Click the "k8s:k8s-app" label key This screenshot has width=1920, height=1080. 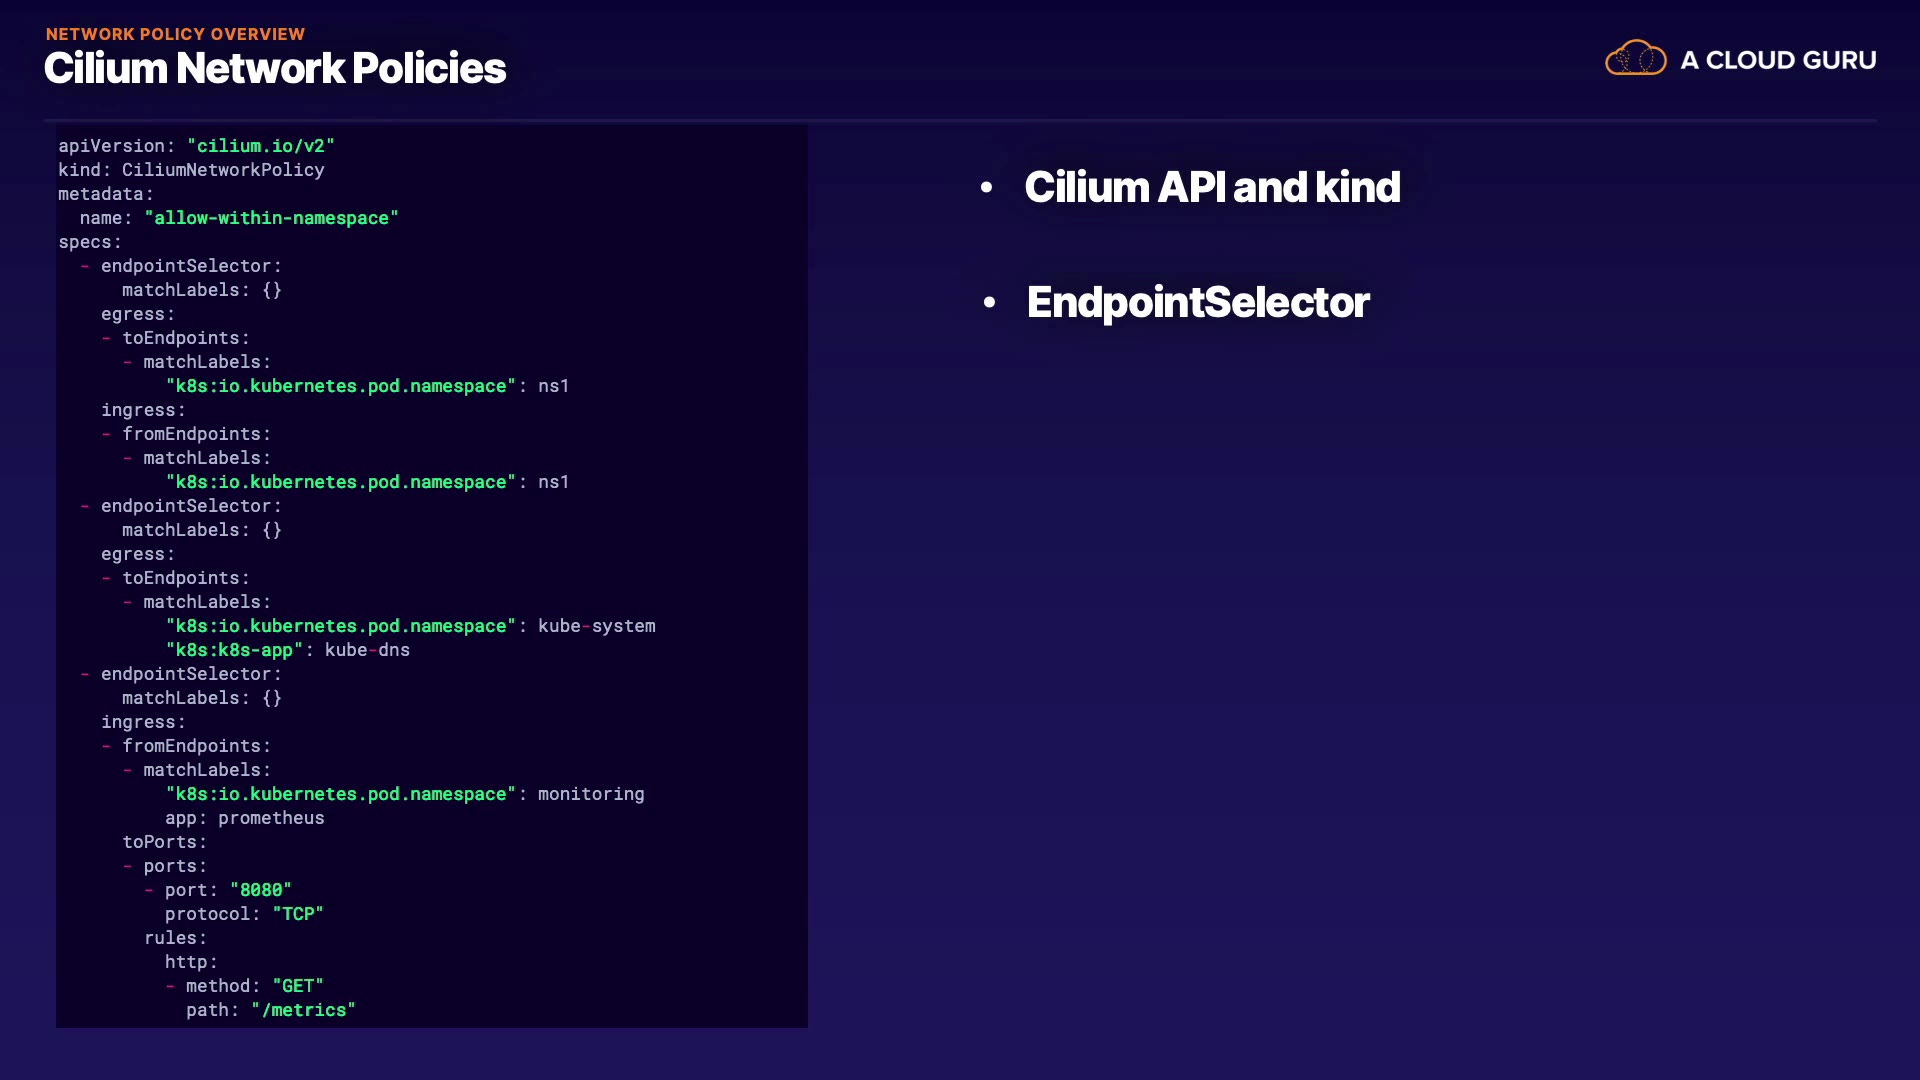coord(234,650)
